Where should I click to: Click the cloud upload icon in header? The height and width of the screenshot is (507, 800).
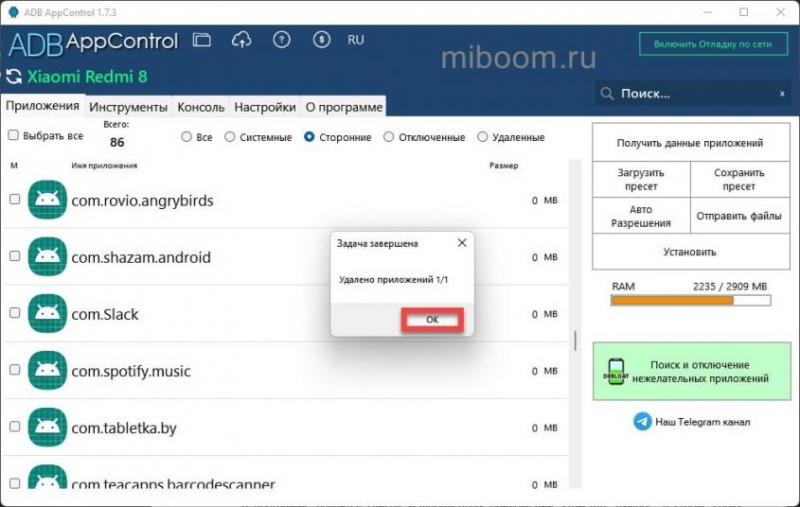(241, 40)
